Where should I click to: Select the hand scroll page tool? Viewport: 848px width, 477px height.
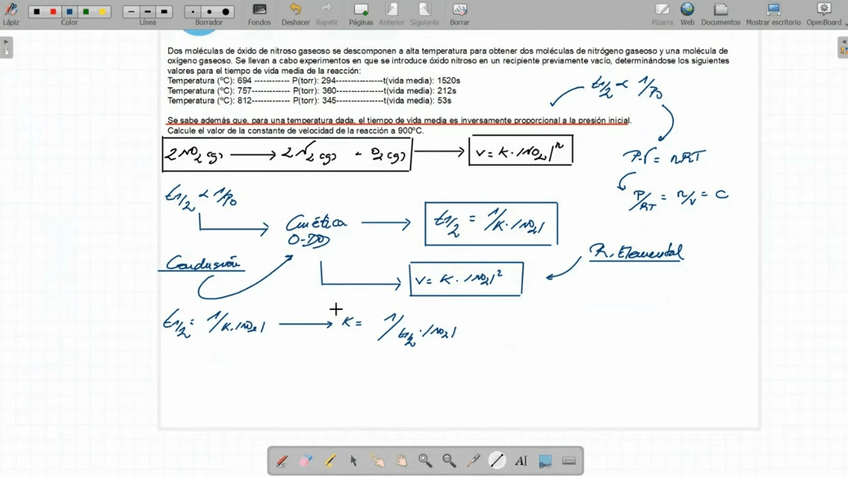pos(401,461)
